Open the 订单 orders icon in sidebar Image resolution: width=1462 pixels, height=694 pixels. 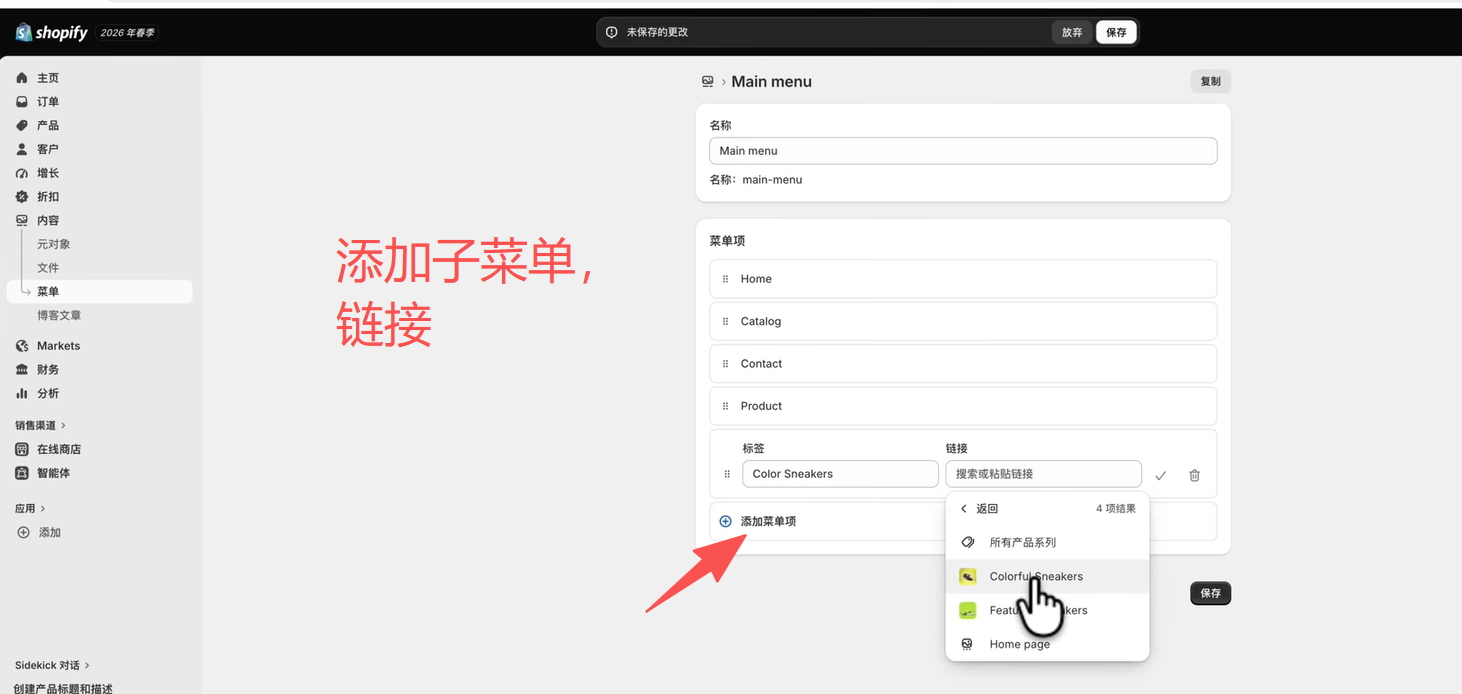22,102
